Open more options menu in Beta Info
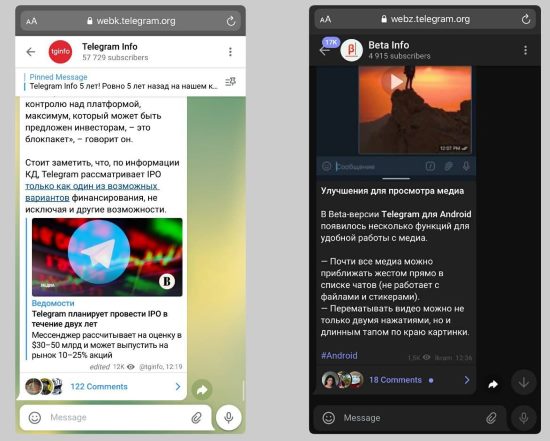This screenshot has height=441, width=550. point(525,50)
